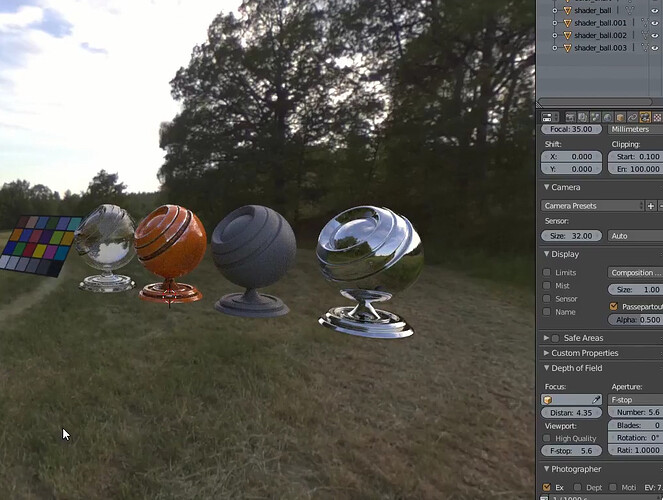
Task: Enable High Quality viewport checkbox
Action: 547,438
